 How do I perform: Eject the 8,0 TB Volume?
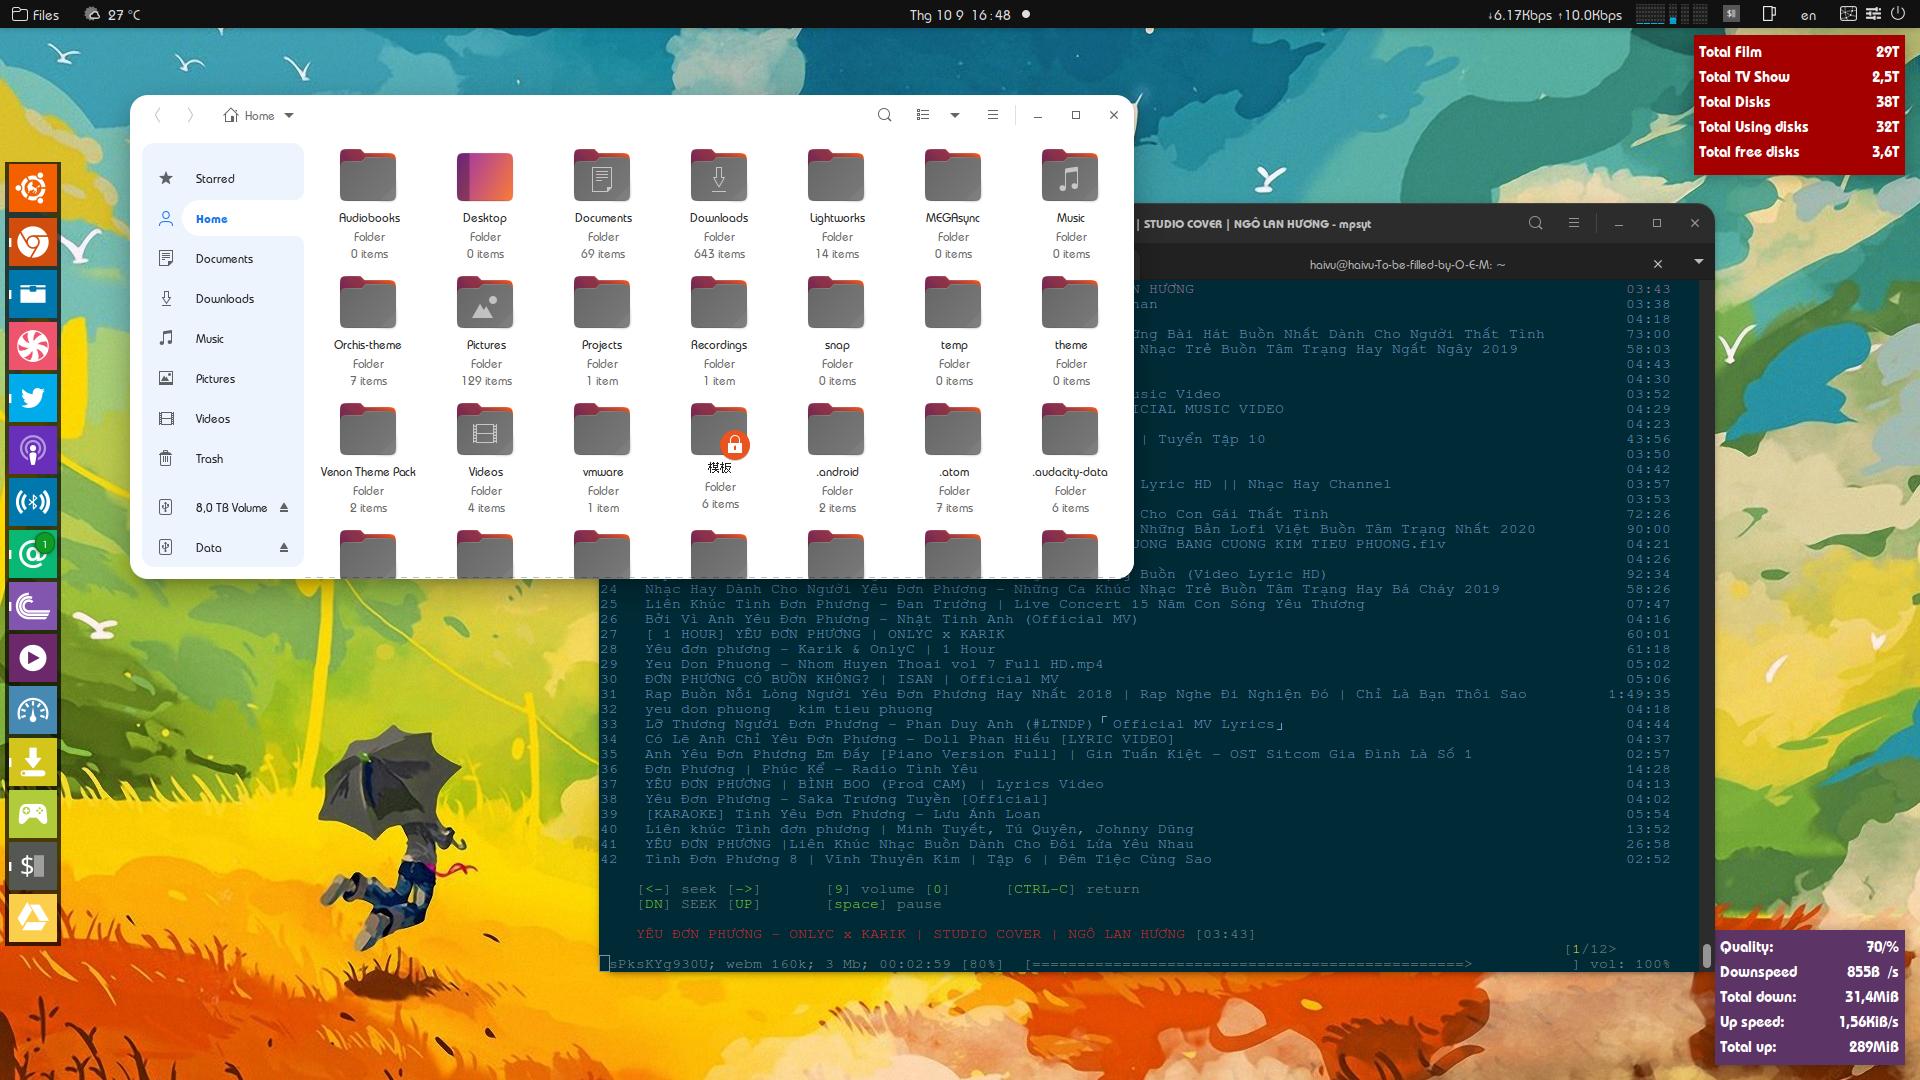[284, 508]
